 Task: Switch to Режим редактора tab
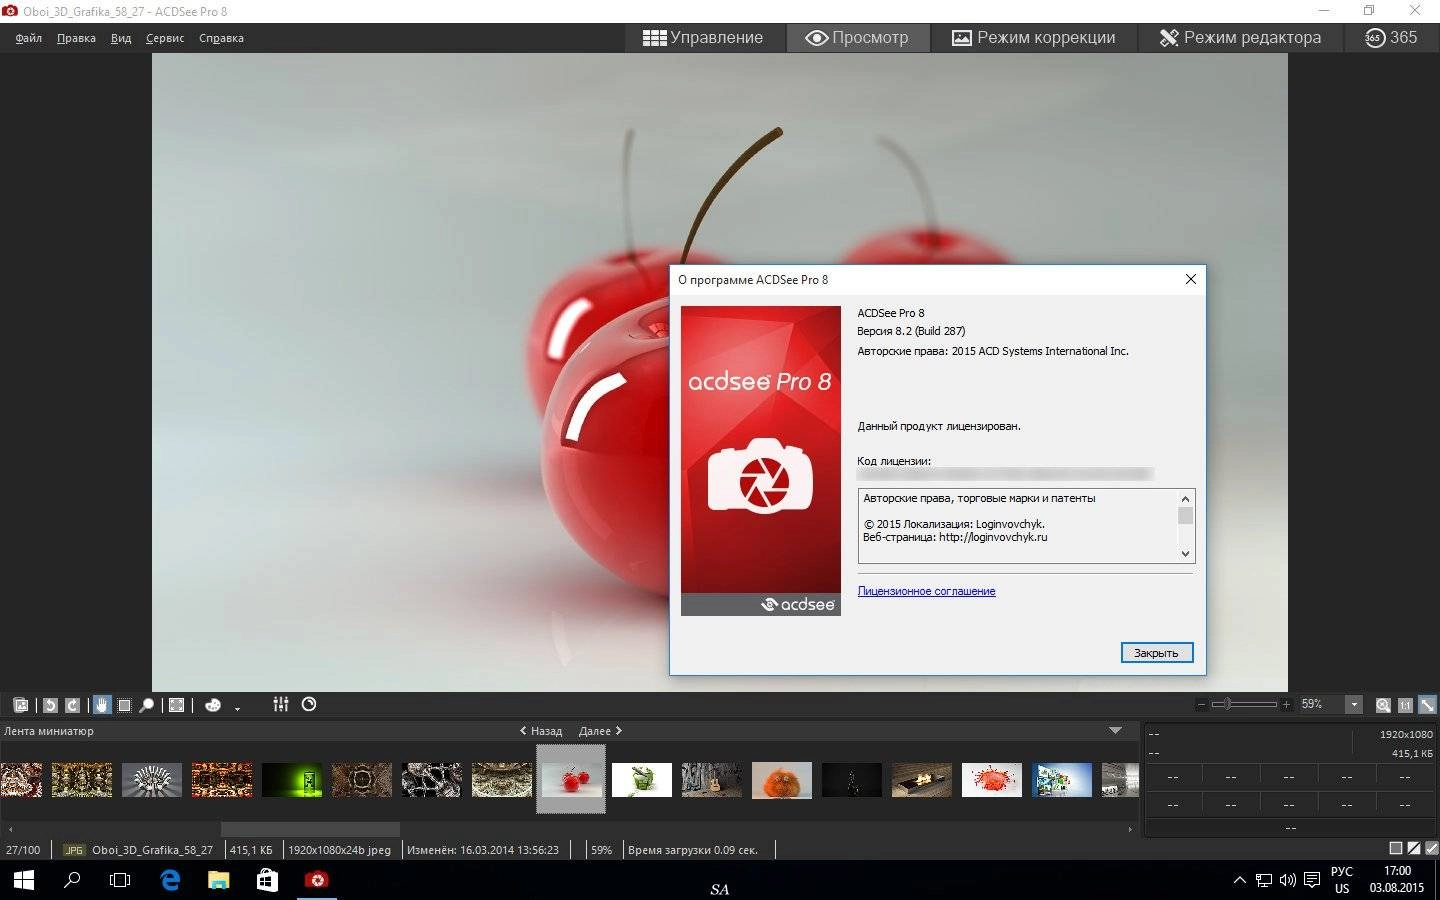(x=1240, y=38)
